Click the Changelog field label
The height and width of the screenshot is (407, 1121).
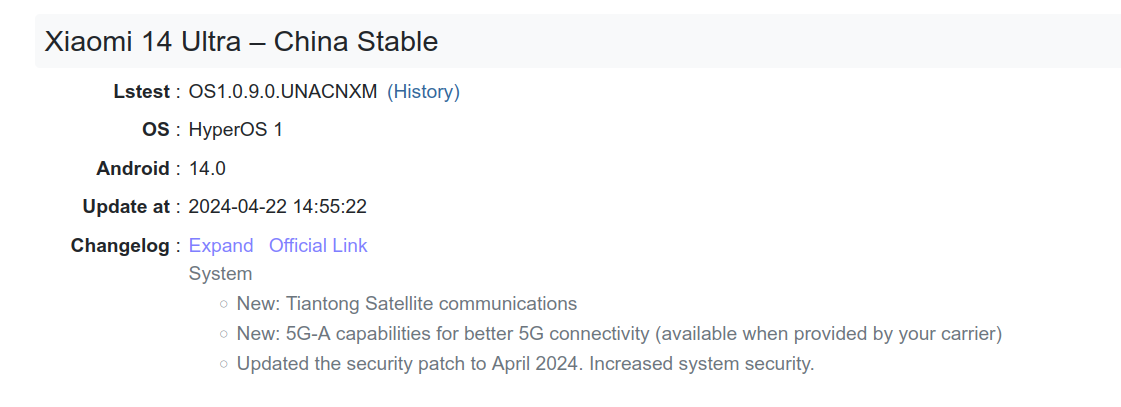[120, 245]
